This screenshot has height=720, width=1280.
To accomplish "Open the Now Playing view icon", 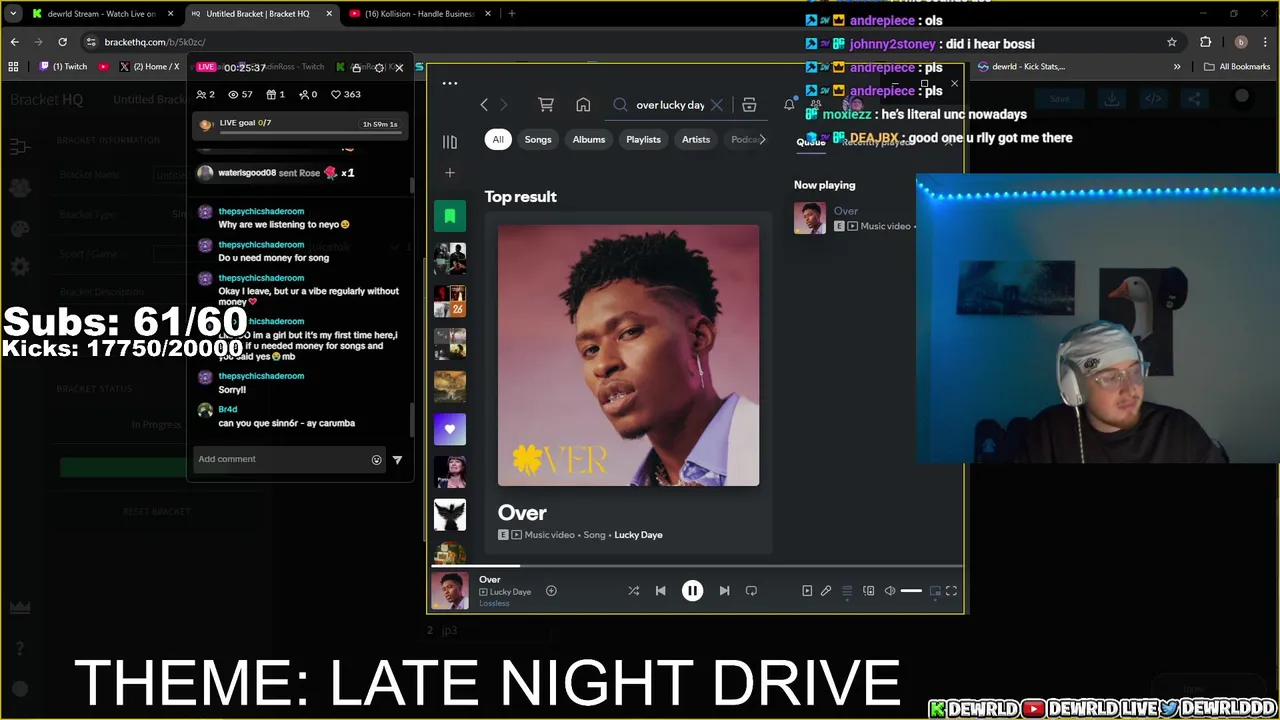I will coord(807,591).
